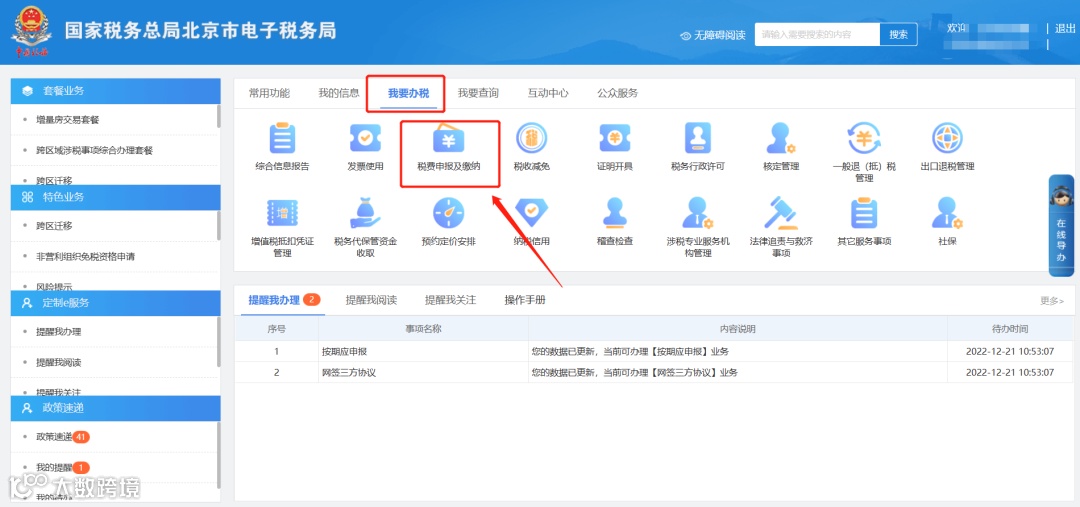Open 纳税信用 icon
This screenshot has height=507, width=1080.
[532, 213]
